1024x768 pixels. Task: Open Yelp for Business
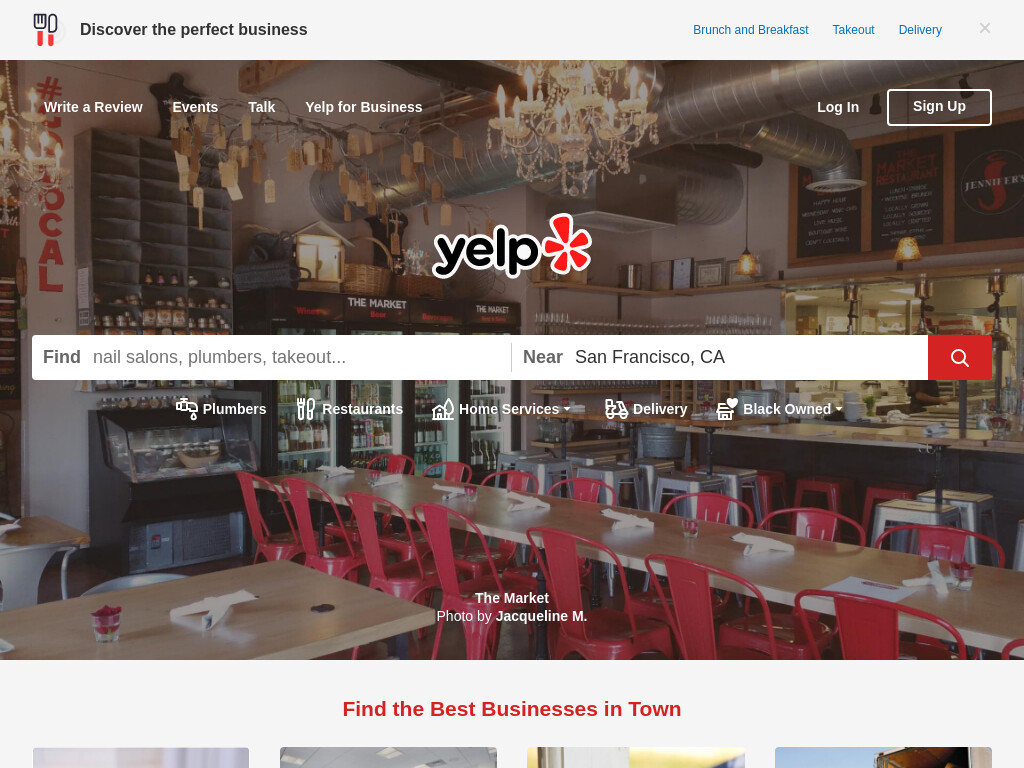tap(364, 107)
